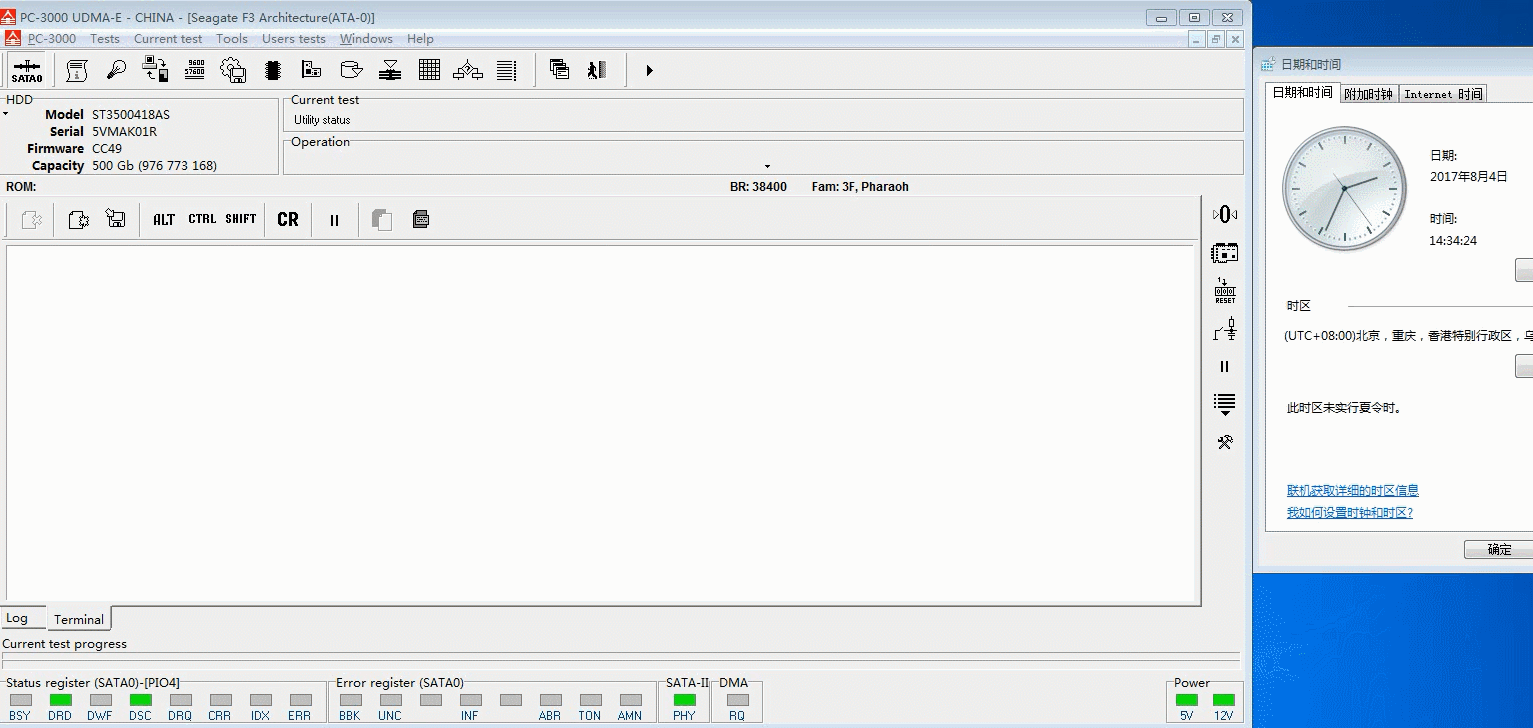The width and height of the screenshot is (1533, 728).
Task: Click the serial value 5VMAK01R
Action: (124, 132)
